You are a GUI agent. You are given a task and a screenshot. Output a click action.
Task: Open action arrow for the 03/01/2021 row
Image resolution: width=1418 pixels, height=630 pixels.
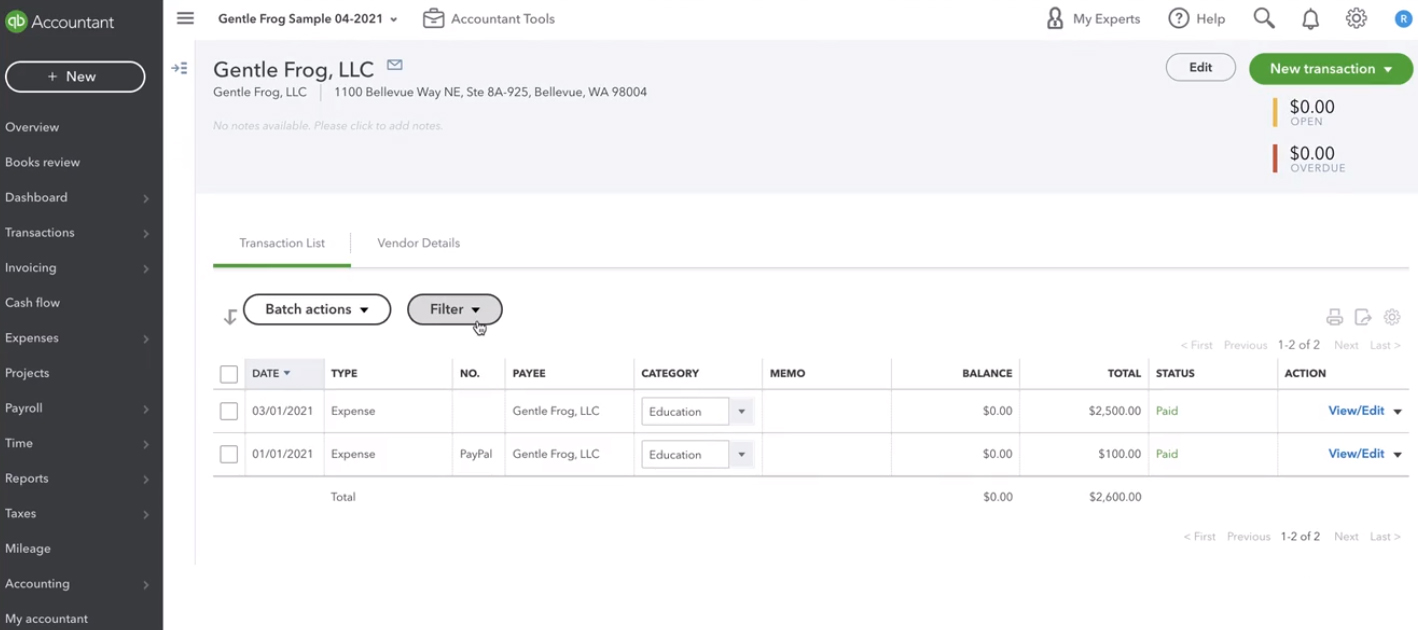coord(1398,411)
